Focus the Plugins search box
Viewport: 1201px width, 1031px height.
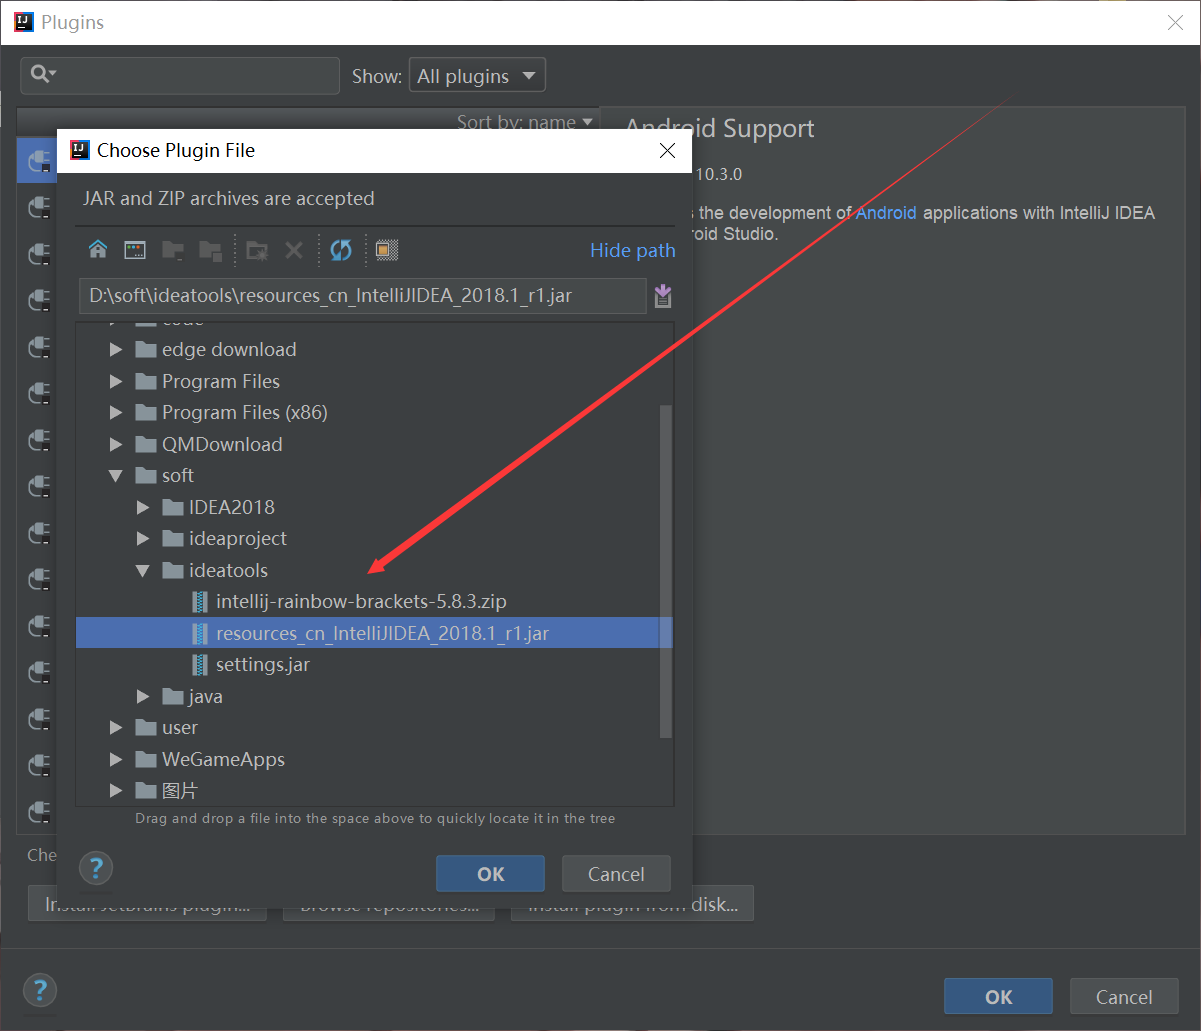(180, 75)
